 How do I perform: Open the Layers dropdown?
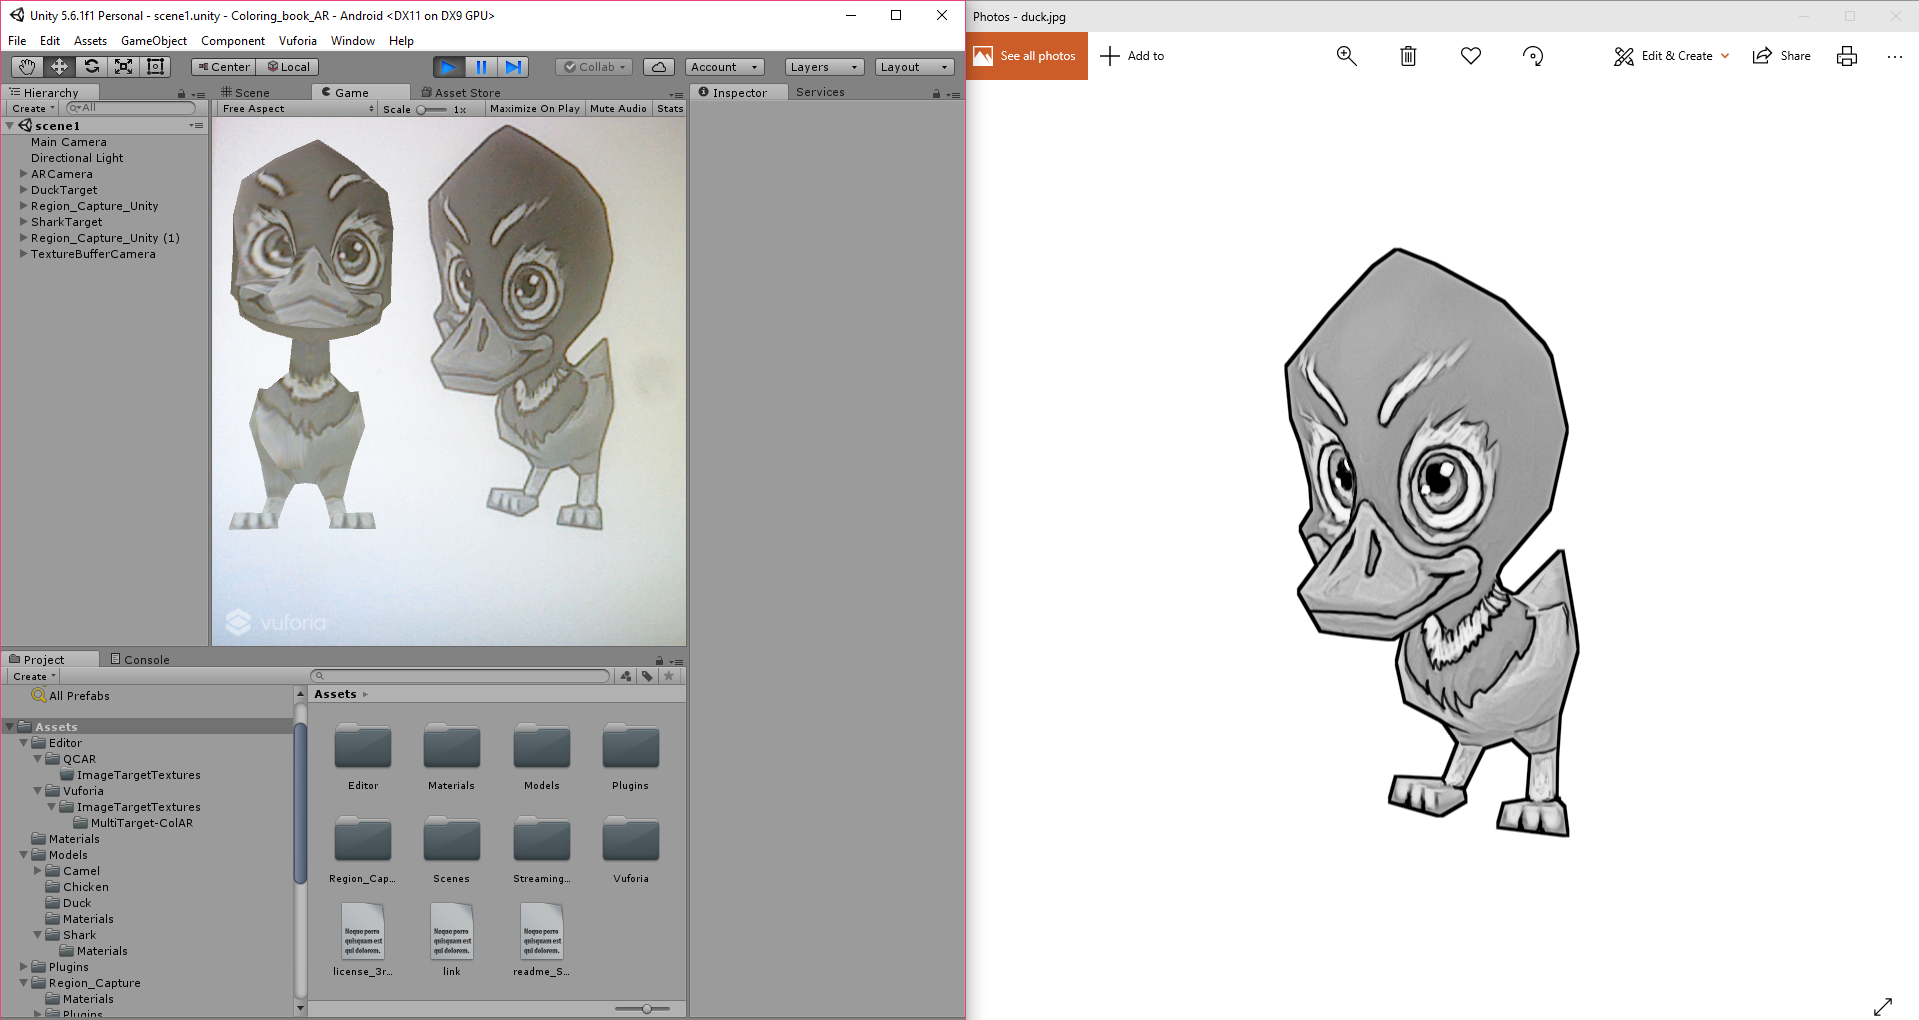coord(824,67)
